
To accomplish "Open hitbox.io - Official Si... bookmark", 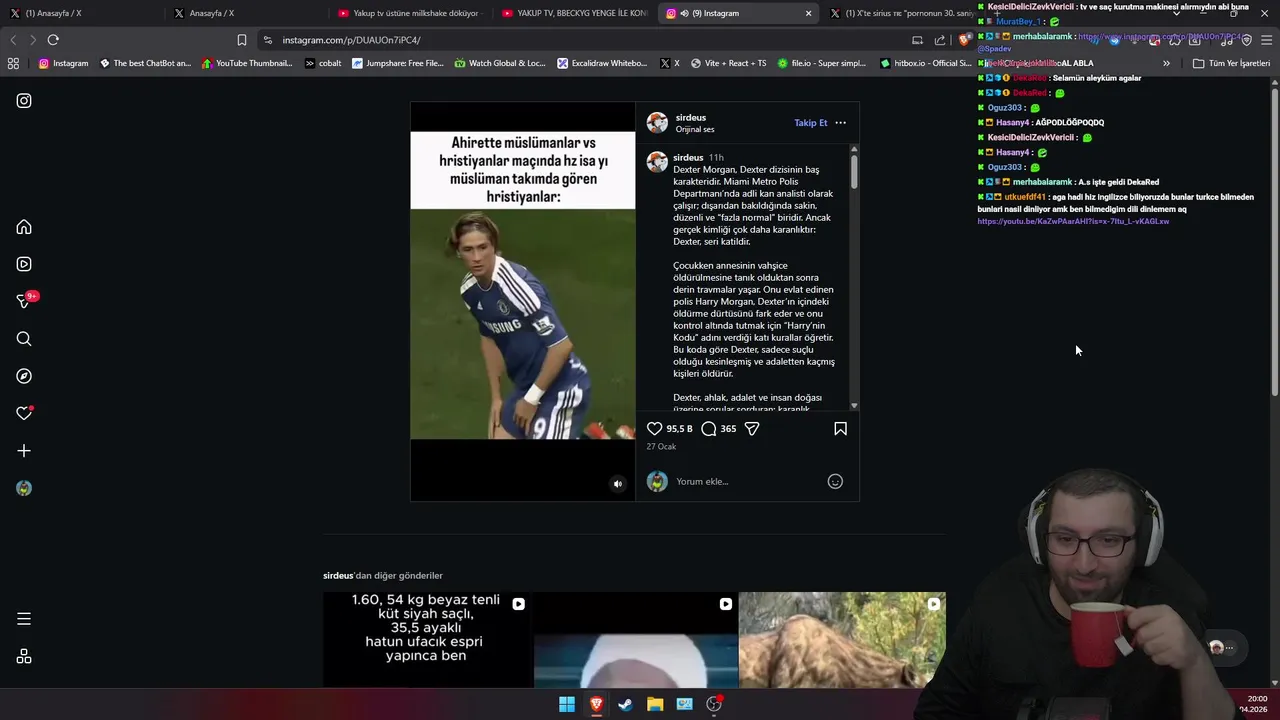I will coord(926,63).
